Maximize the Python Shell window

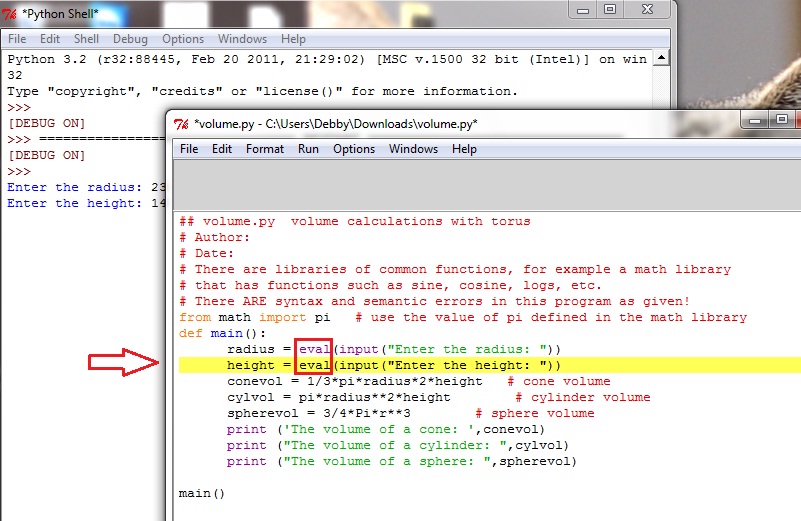pyautogui.click(x=610, y=10)
